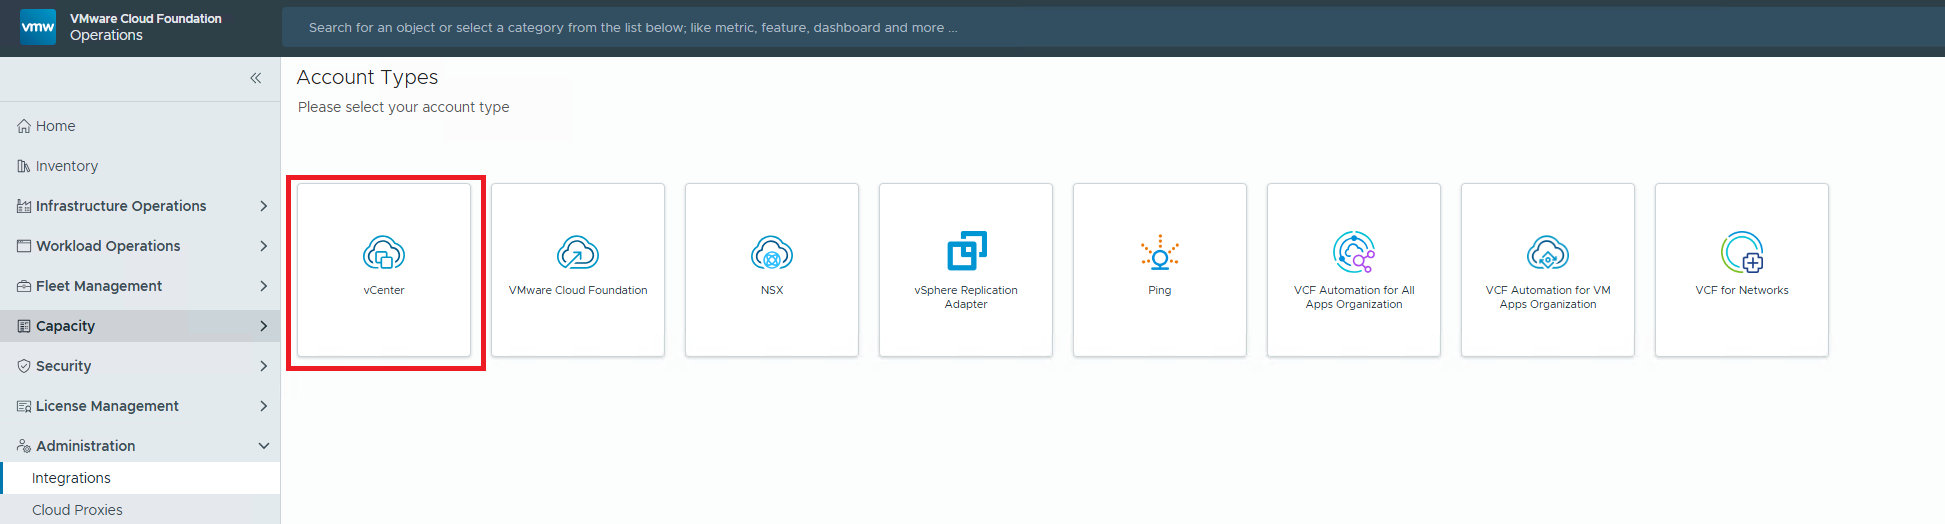Collapse the Administration section

tap(263, 446)
